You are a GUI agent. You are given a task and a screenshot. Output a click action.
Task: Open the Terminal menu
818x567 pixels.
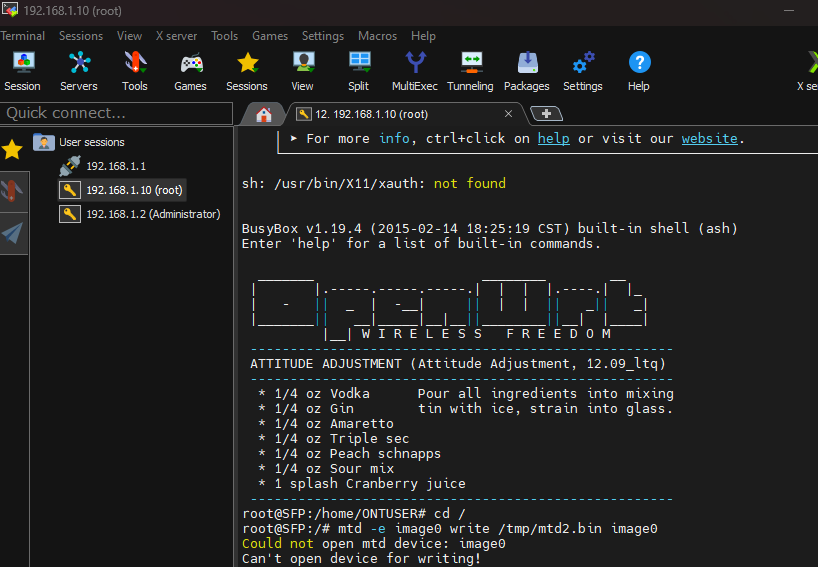click(22, 36)
